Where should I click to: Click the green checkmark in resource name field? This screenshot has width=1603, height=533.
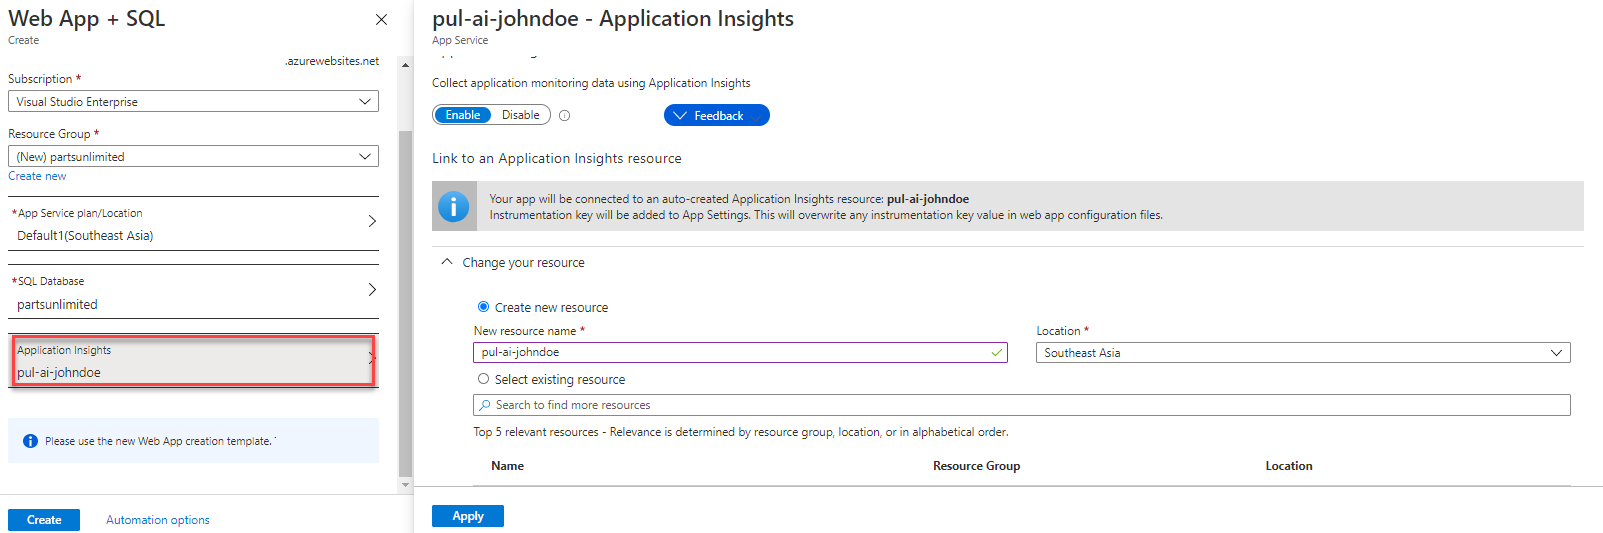click(x=996, y=353)
